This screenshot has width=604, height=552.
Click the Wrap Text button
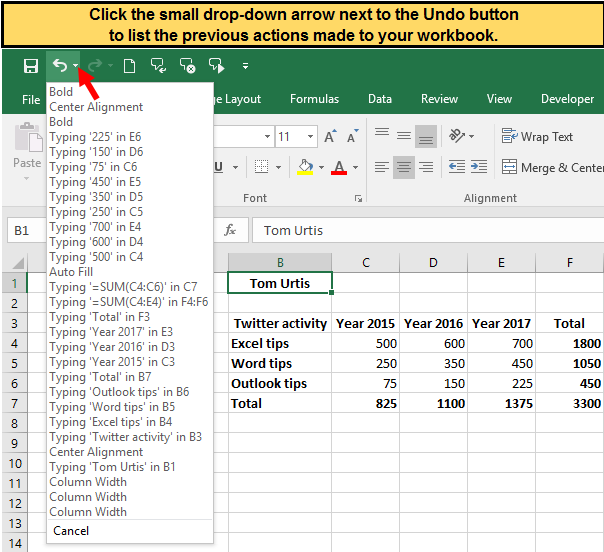point(538,136)
